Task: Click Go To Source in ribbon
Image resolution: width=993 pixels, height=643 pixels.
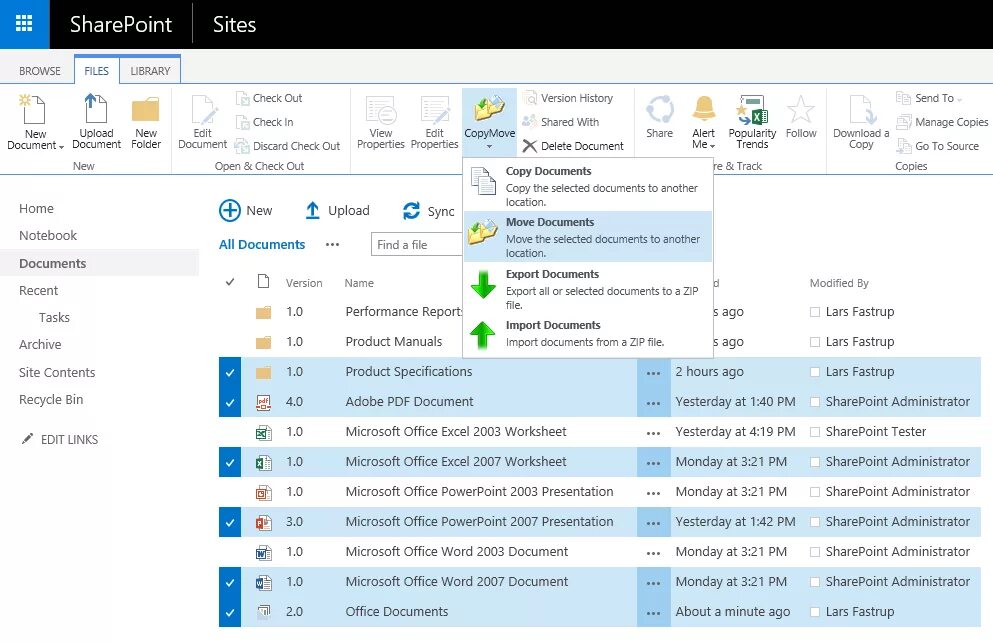Action: (x=937, y=146)
